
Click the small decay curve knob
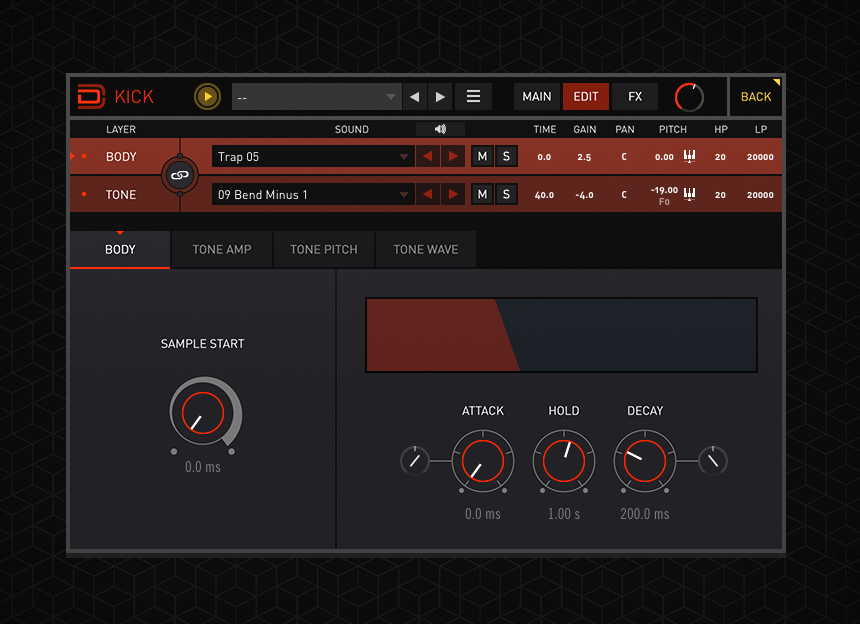point(713,461)
